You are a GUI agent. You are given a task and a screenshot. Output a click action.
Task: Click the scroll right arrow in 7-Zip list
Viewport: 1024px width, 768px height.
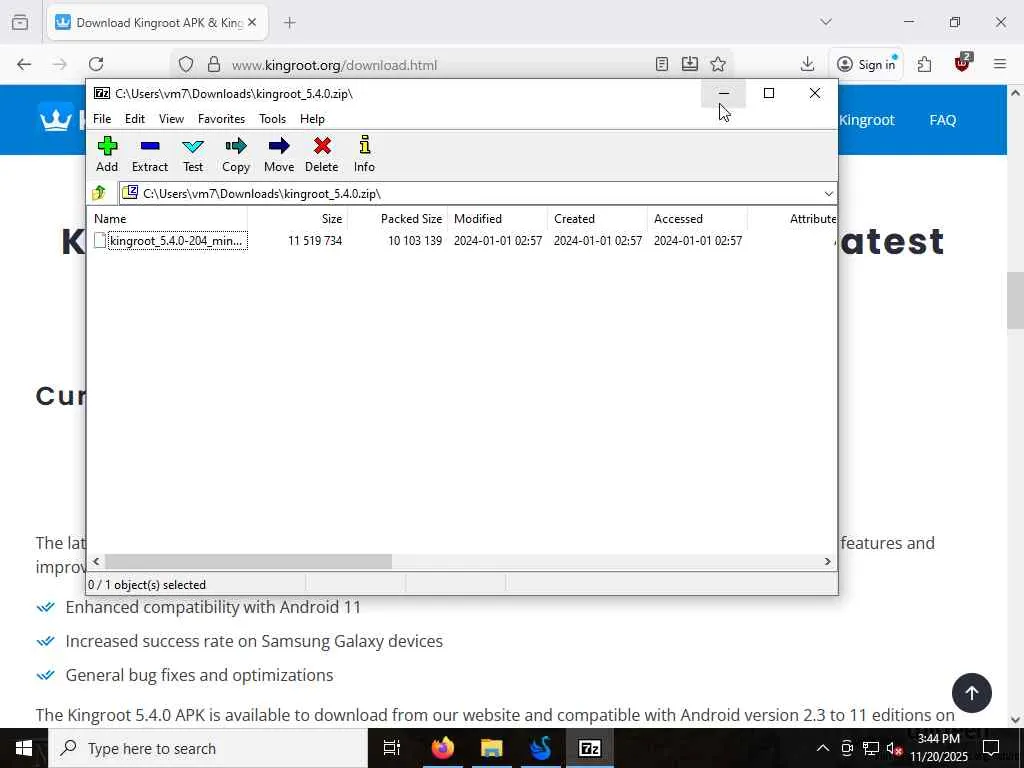(x=827, y=561)
